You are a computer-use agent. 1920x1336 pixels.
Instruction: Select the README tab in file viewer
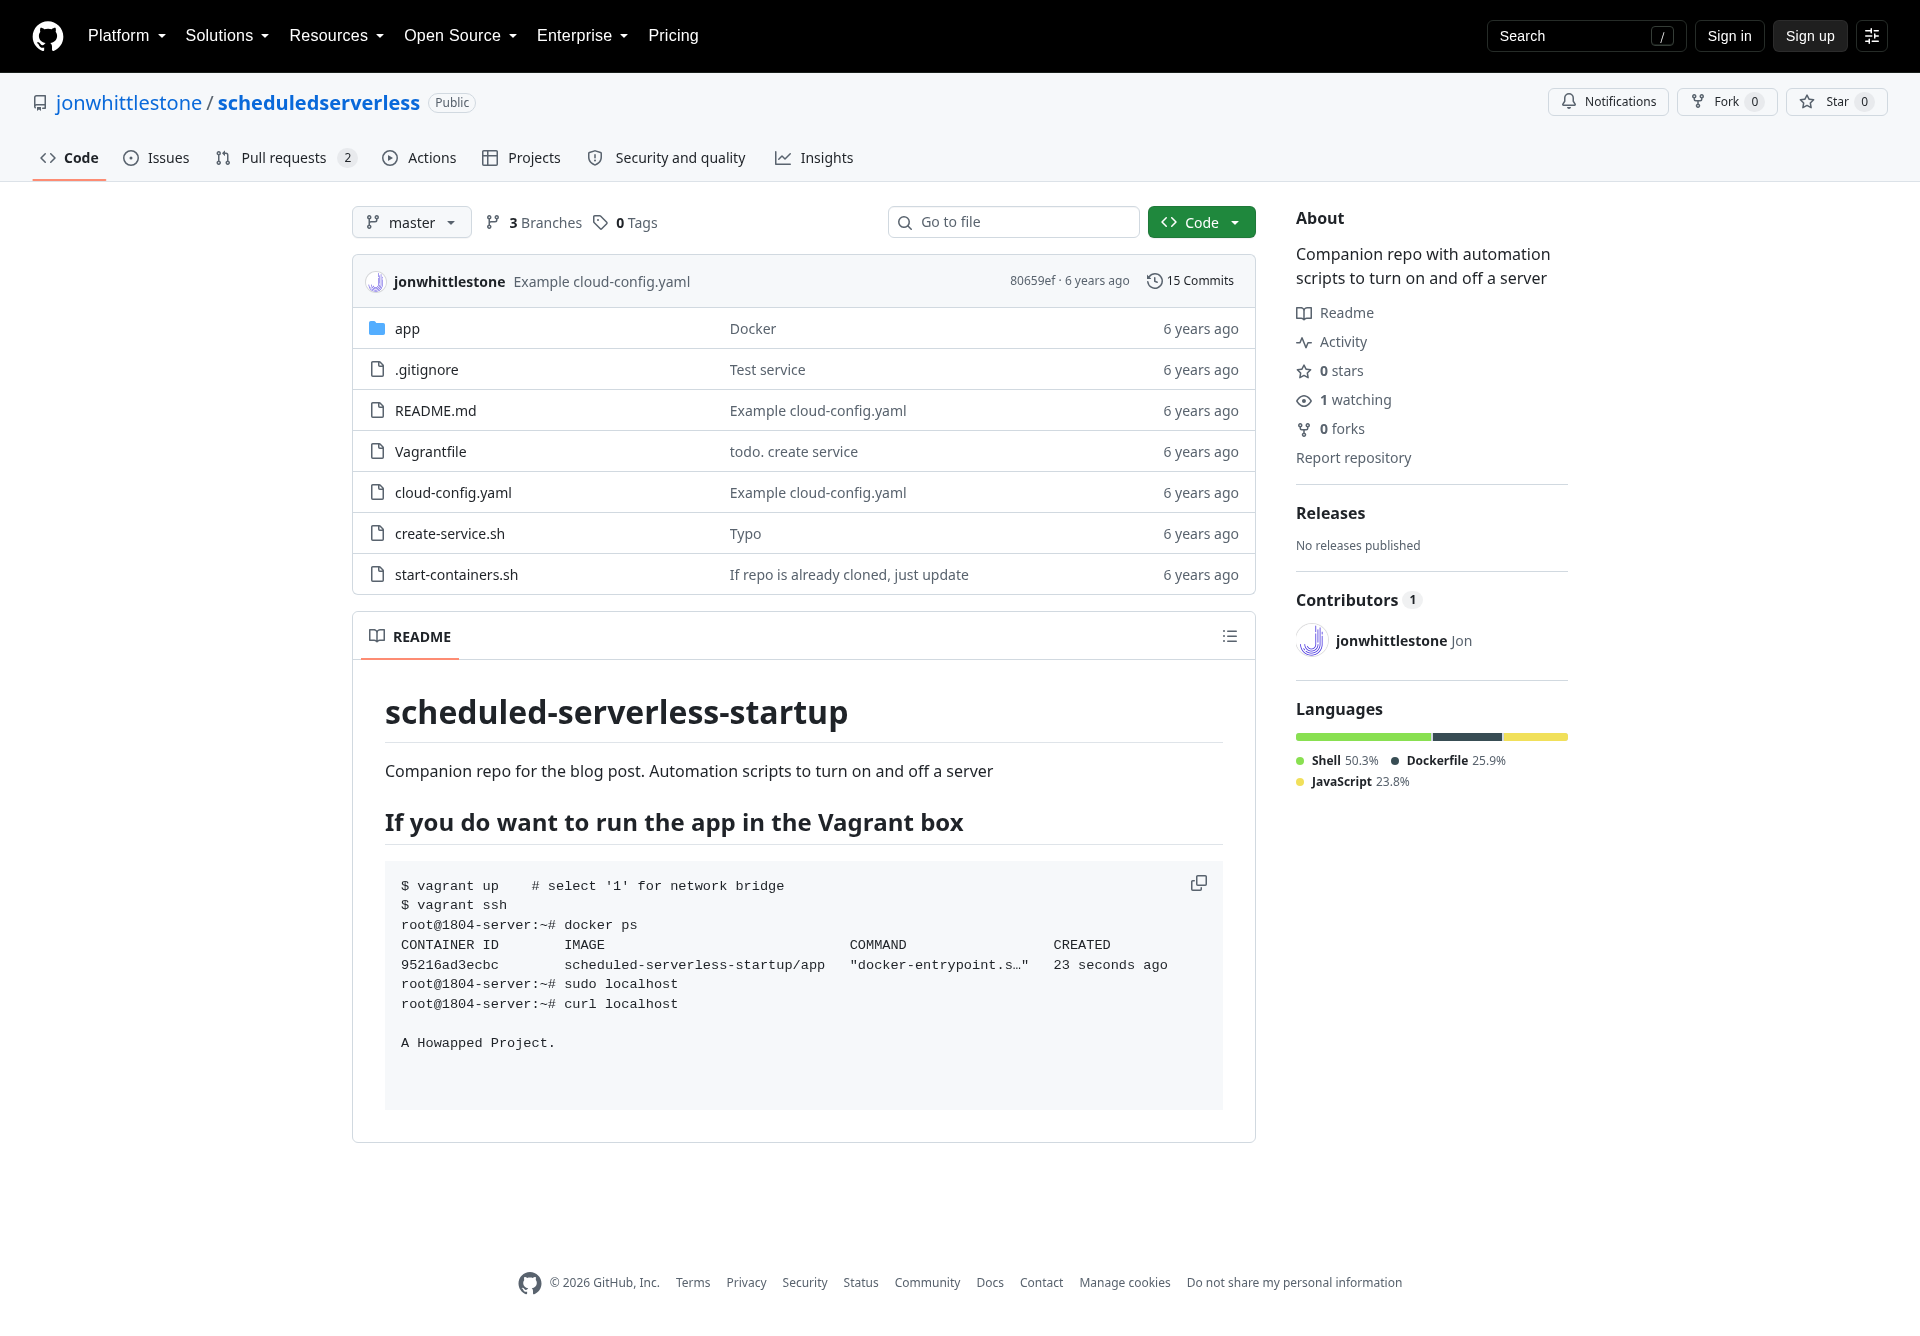coord(410,637)
